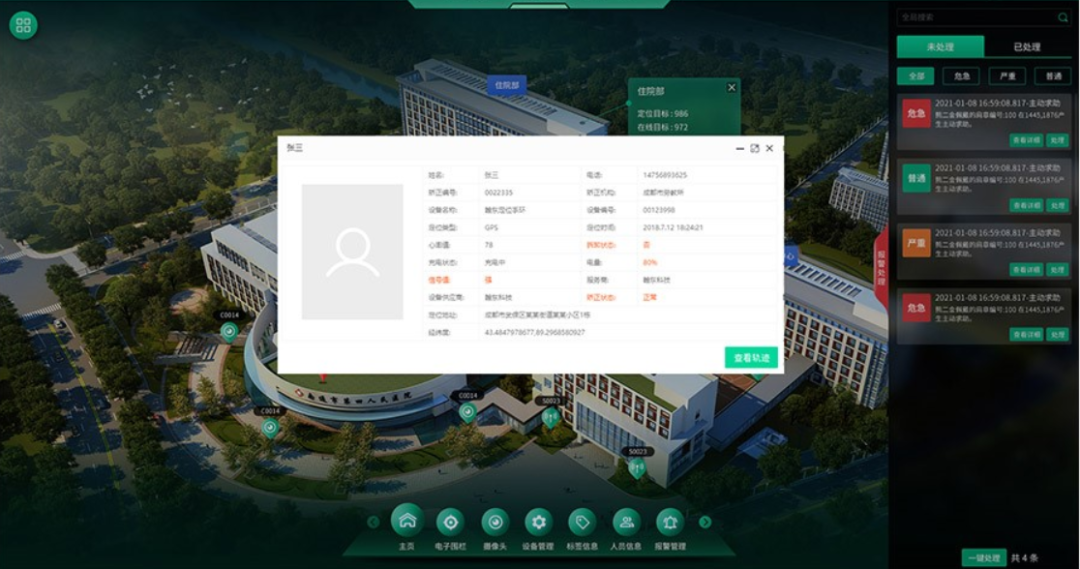
Task: Select timestamp 2018.7.12 18:24:21
Action: pos(672,227)
